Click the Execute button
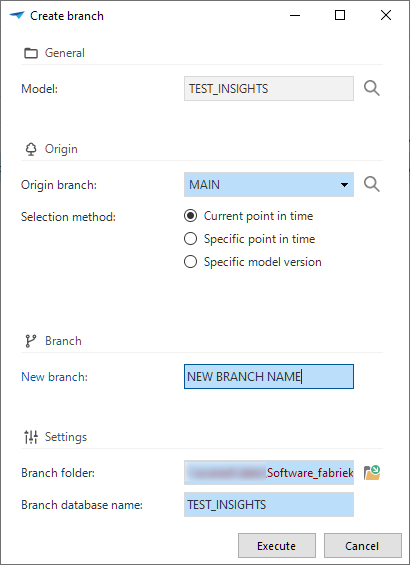The width and height of the screenshot is (410, 565). tap(277, 546)
